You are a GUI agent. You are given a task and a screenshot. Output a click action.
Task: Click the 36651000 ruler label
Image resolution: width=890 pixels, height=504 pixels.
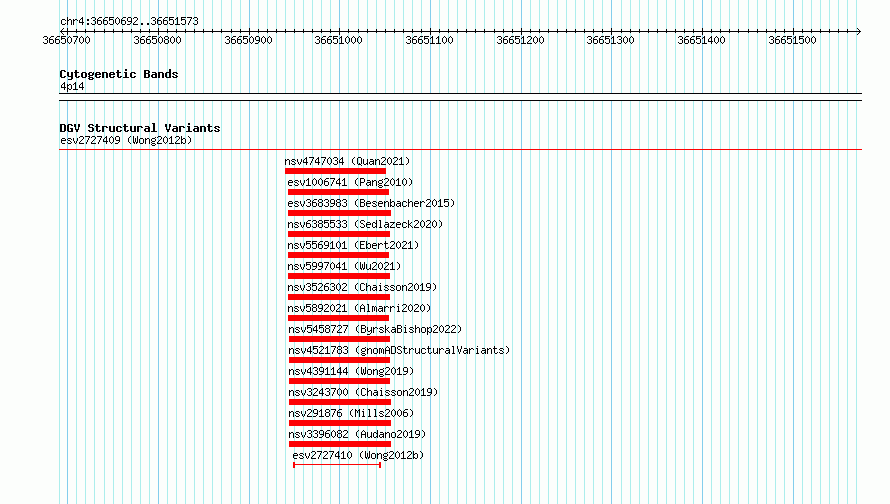tap(338, 40)
